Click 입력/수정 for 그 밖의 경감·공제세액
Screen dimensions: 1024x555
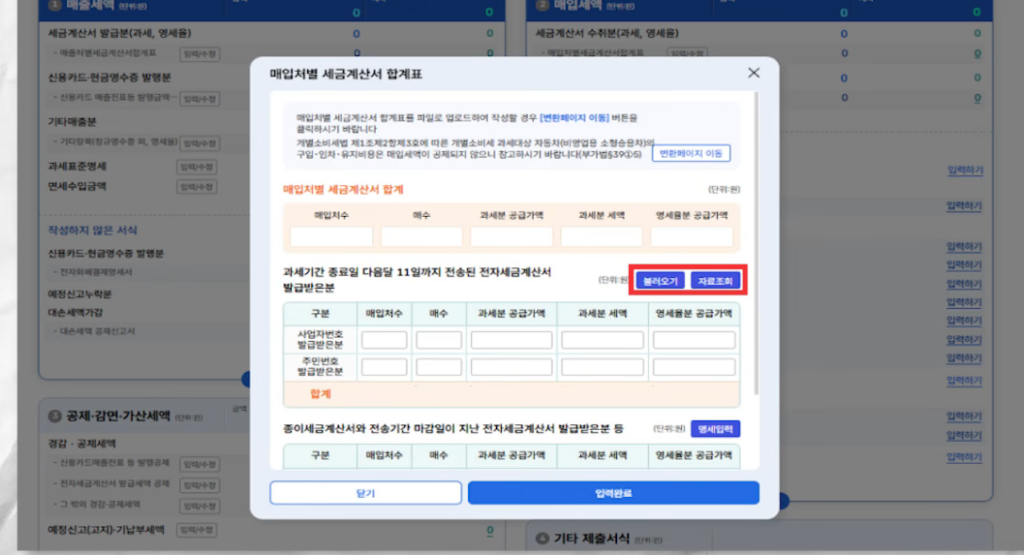pyautogui.click(x=199, y=506)
